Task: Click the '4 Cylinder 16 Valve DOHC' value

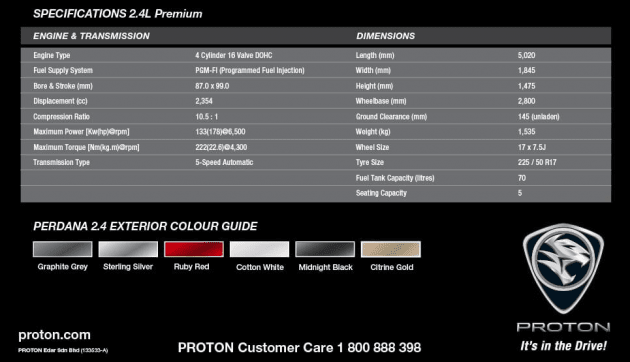Action: [234, 55]
